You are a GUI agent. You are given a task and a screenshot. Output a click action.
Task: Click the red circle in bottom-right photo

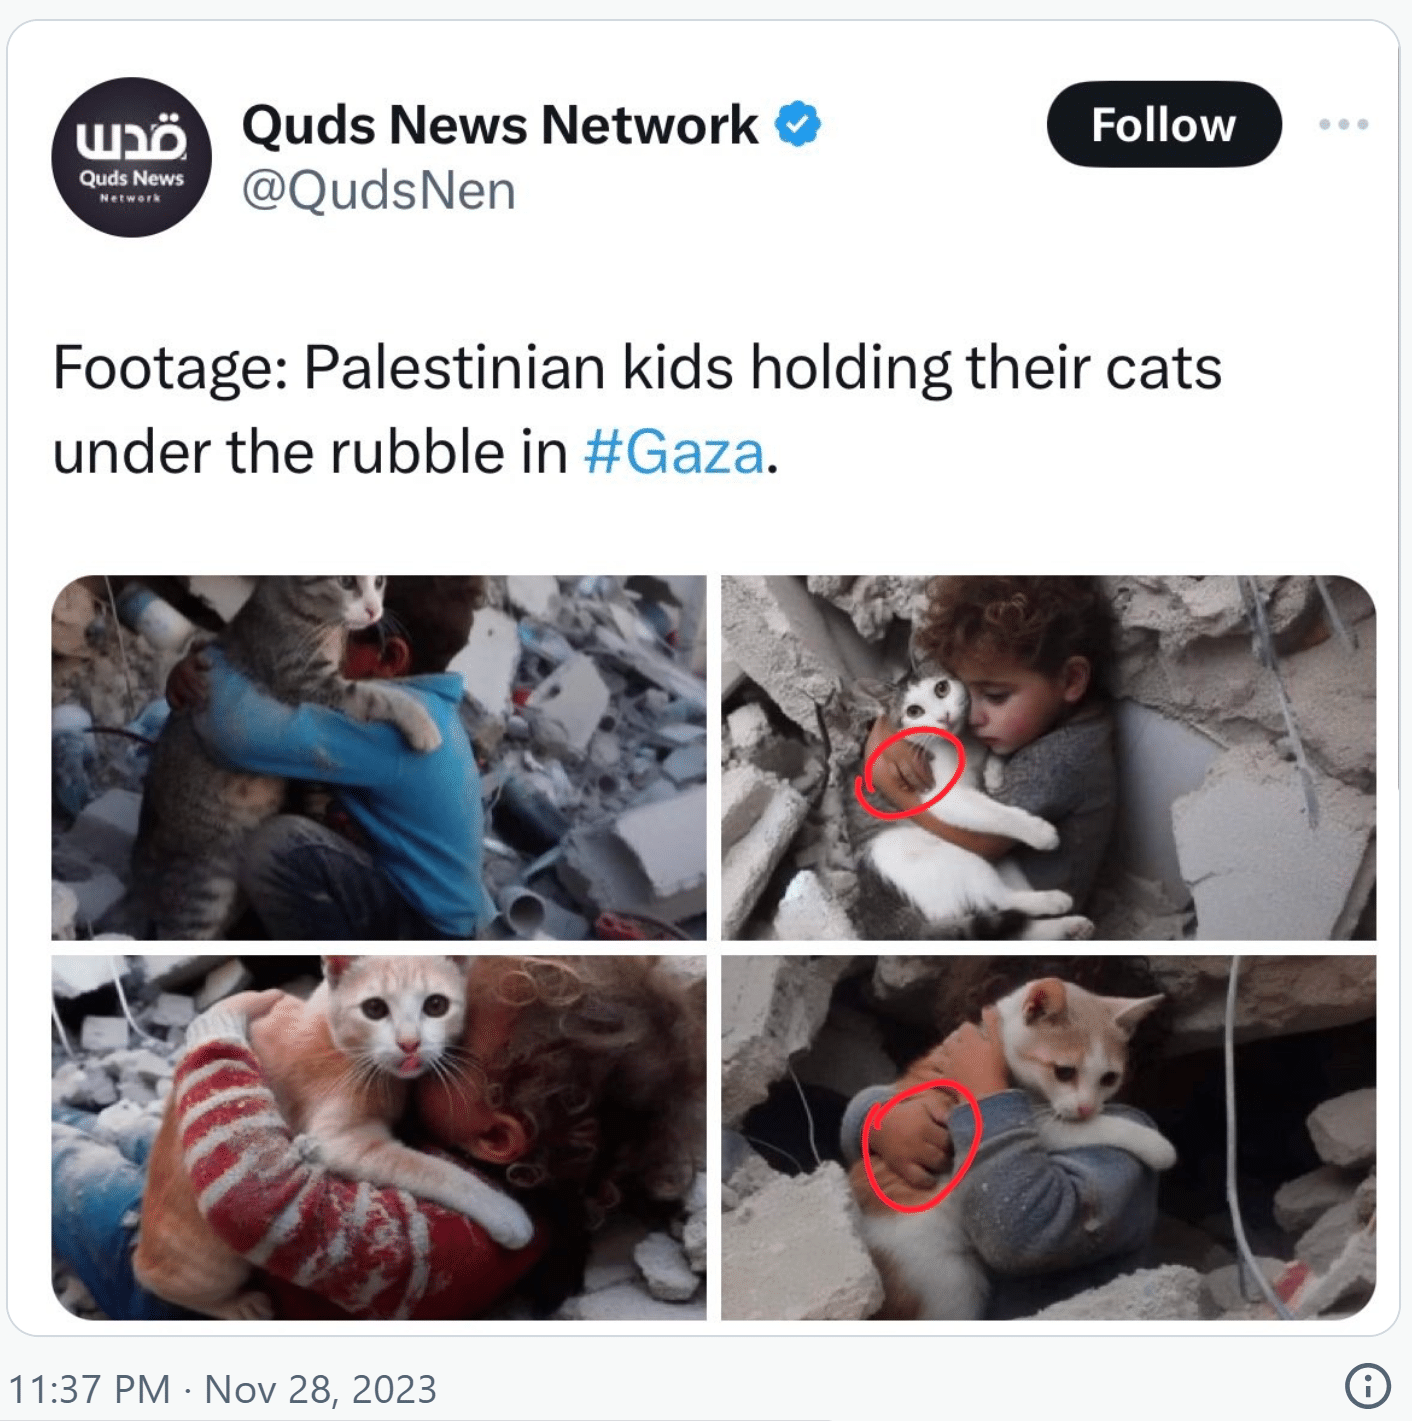921,1146
